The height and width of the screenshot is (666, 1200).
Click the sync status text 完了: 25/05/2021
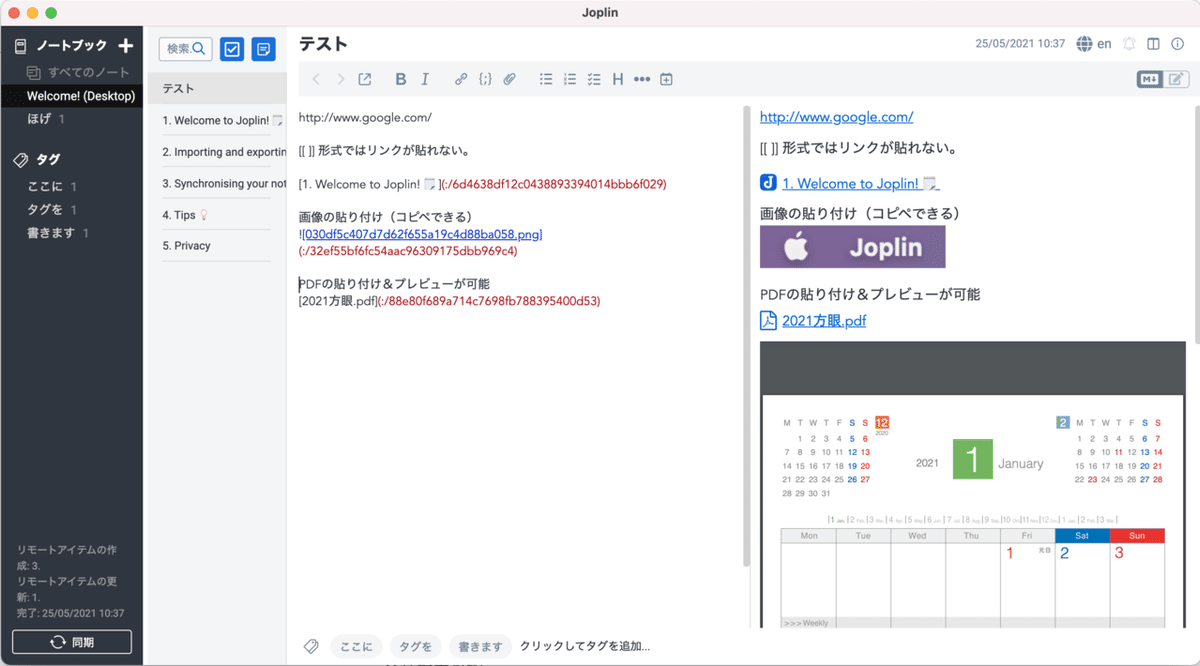(70, 613)
